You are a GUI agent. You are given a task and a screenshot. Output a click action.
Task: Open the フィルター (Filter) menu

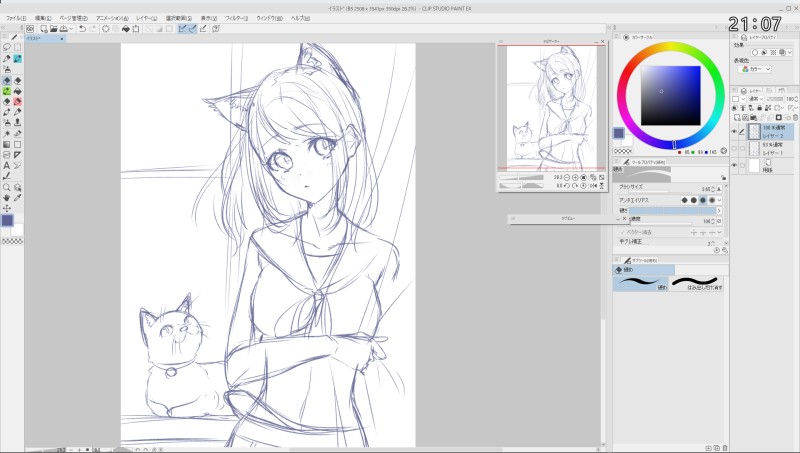coord(236,18)
